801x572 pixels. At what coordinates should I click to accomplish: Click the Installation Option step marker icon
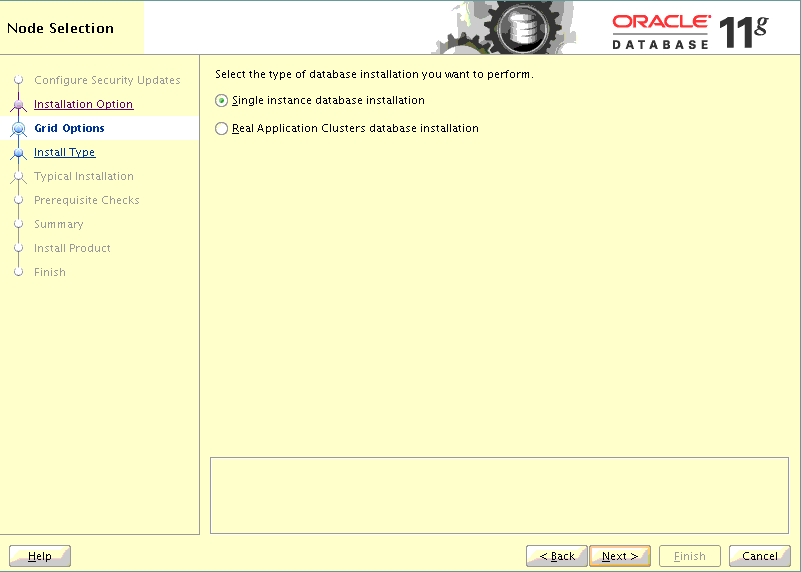(x=19, y=105)
